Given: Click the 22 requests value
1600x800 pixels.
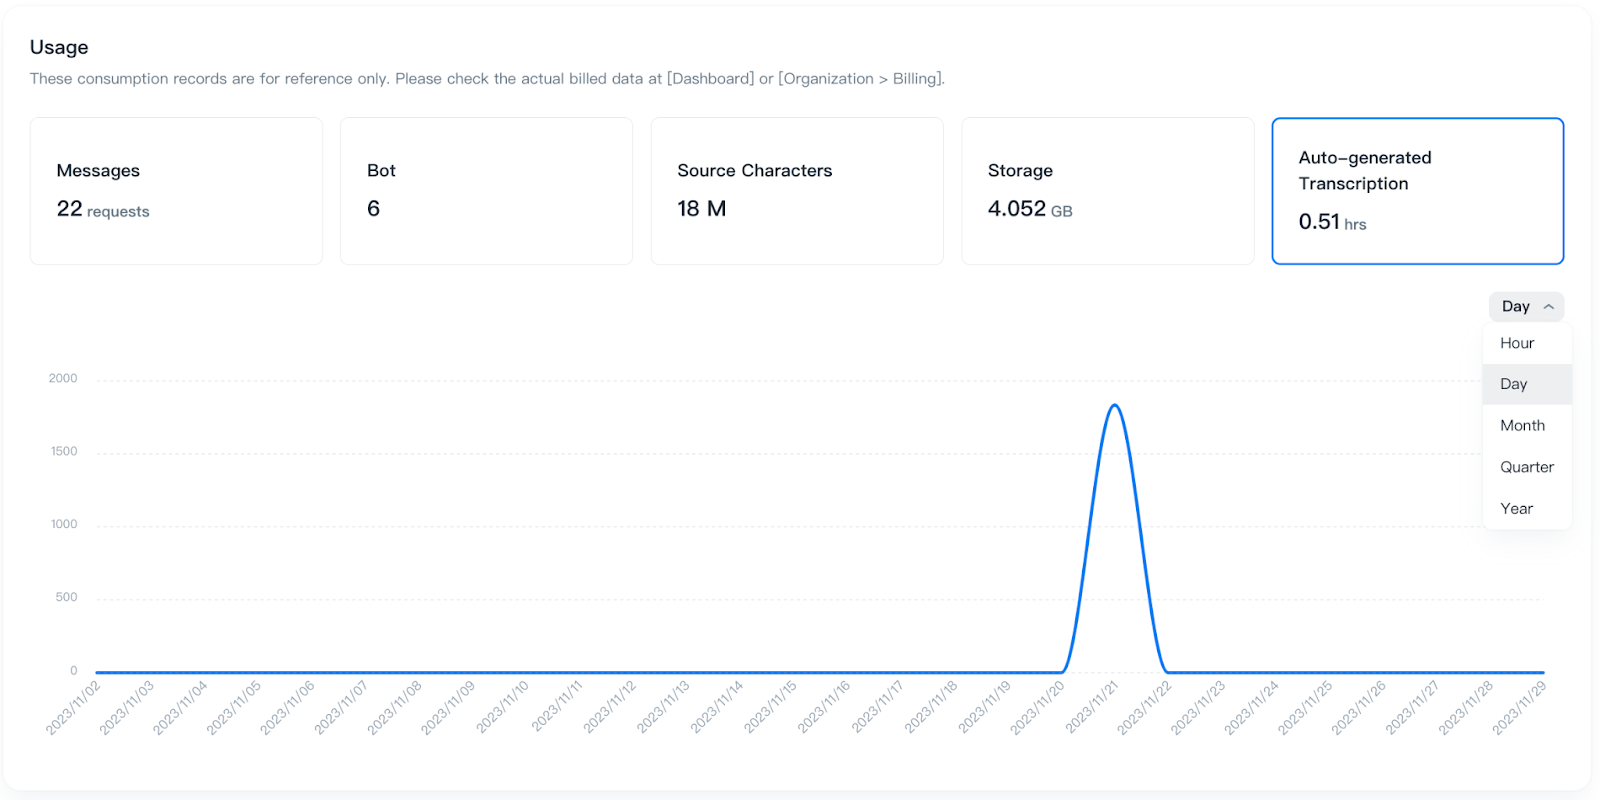Looking at the screenshot, I should (102, 210).
